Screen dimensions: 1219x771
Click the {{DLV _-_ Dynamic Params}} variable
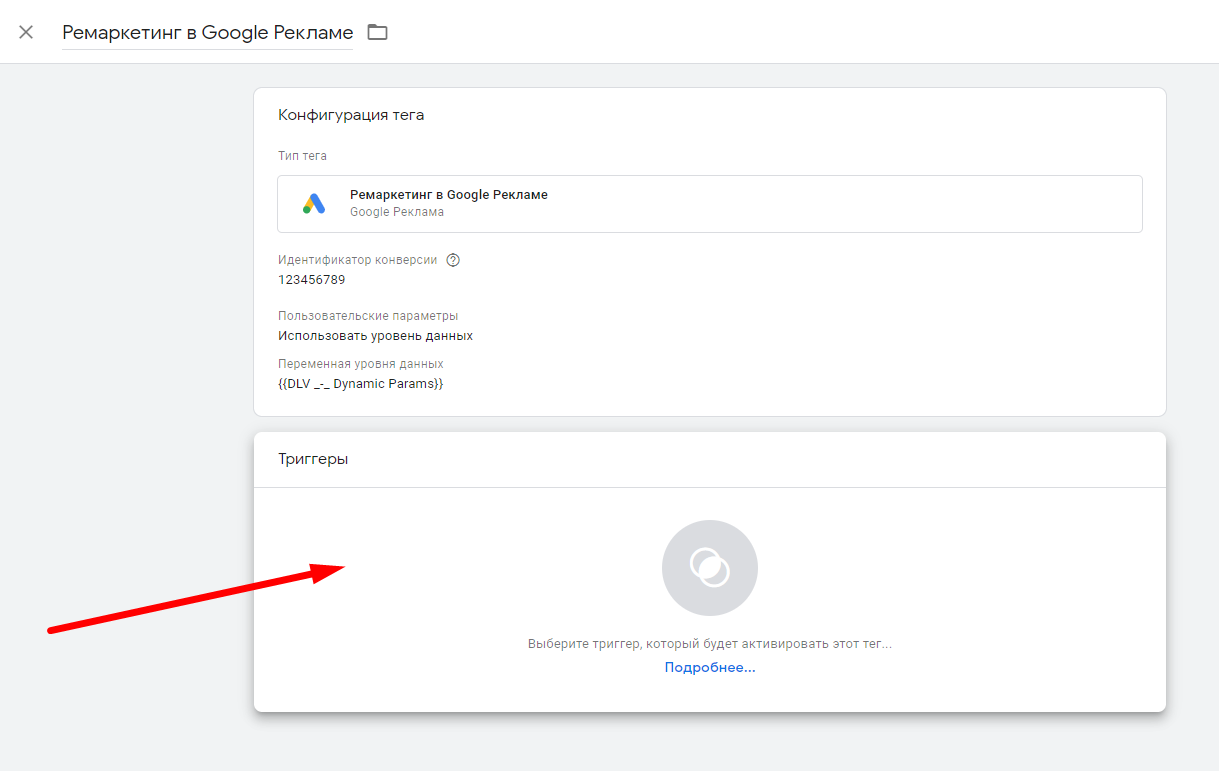(x=360, y=384)
